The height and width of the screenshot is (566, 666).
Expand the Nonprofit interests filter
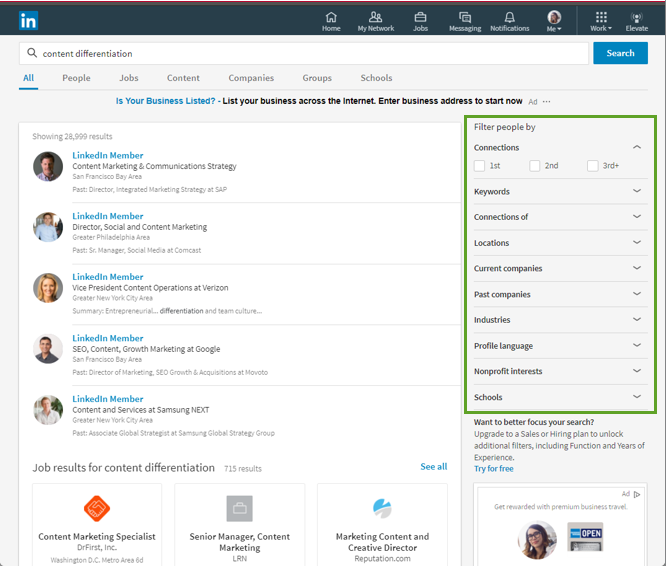click(637, 371)
